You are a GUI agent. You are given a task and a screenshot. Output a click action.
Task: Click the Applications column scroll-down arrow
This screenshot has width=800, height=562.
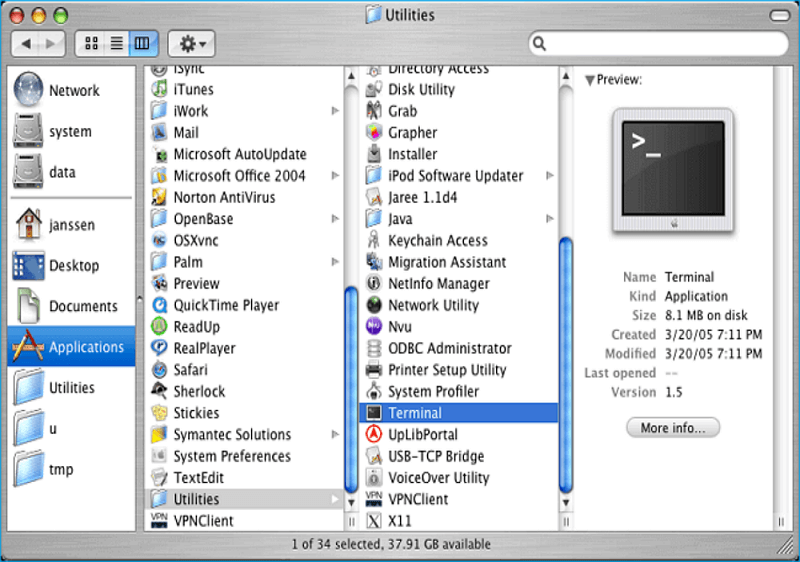click(x=351, y=502)
